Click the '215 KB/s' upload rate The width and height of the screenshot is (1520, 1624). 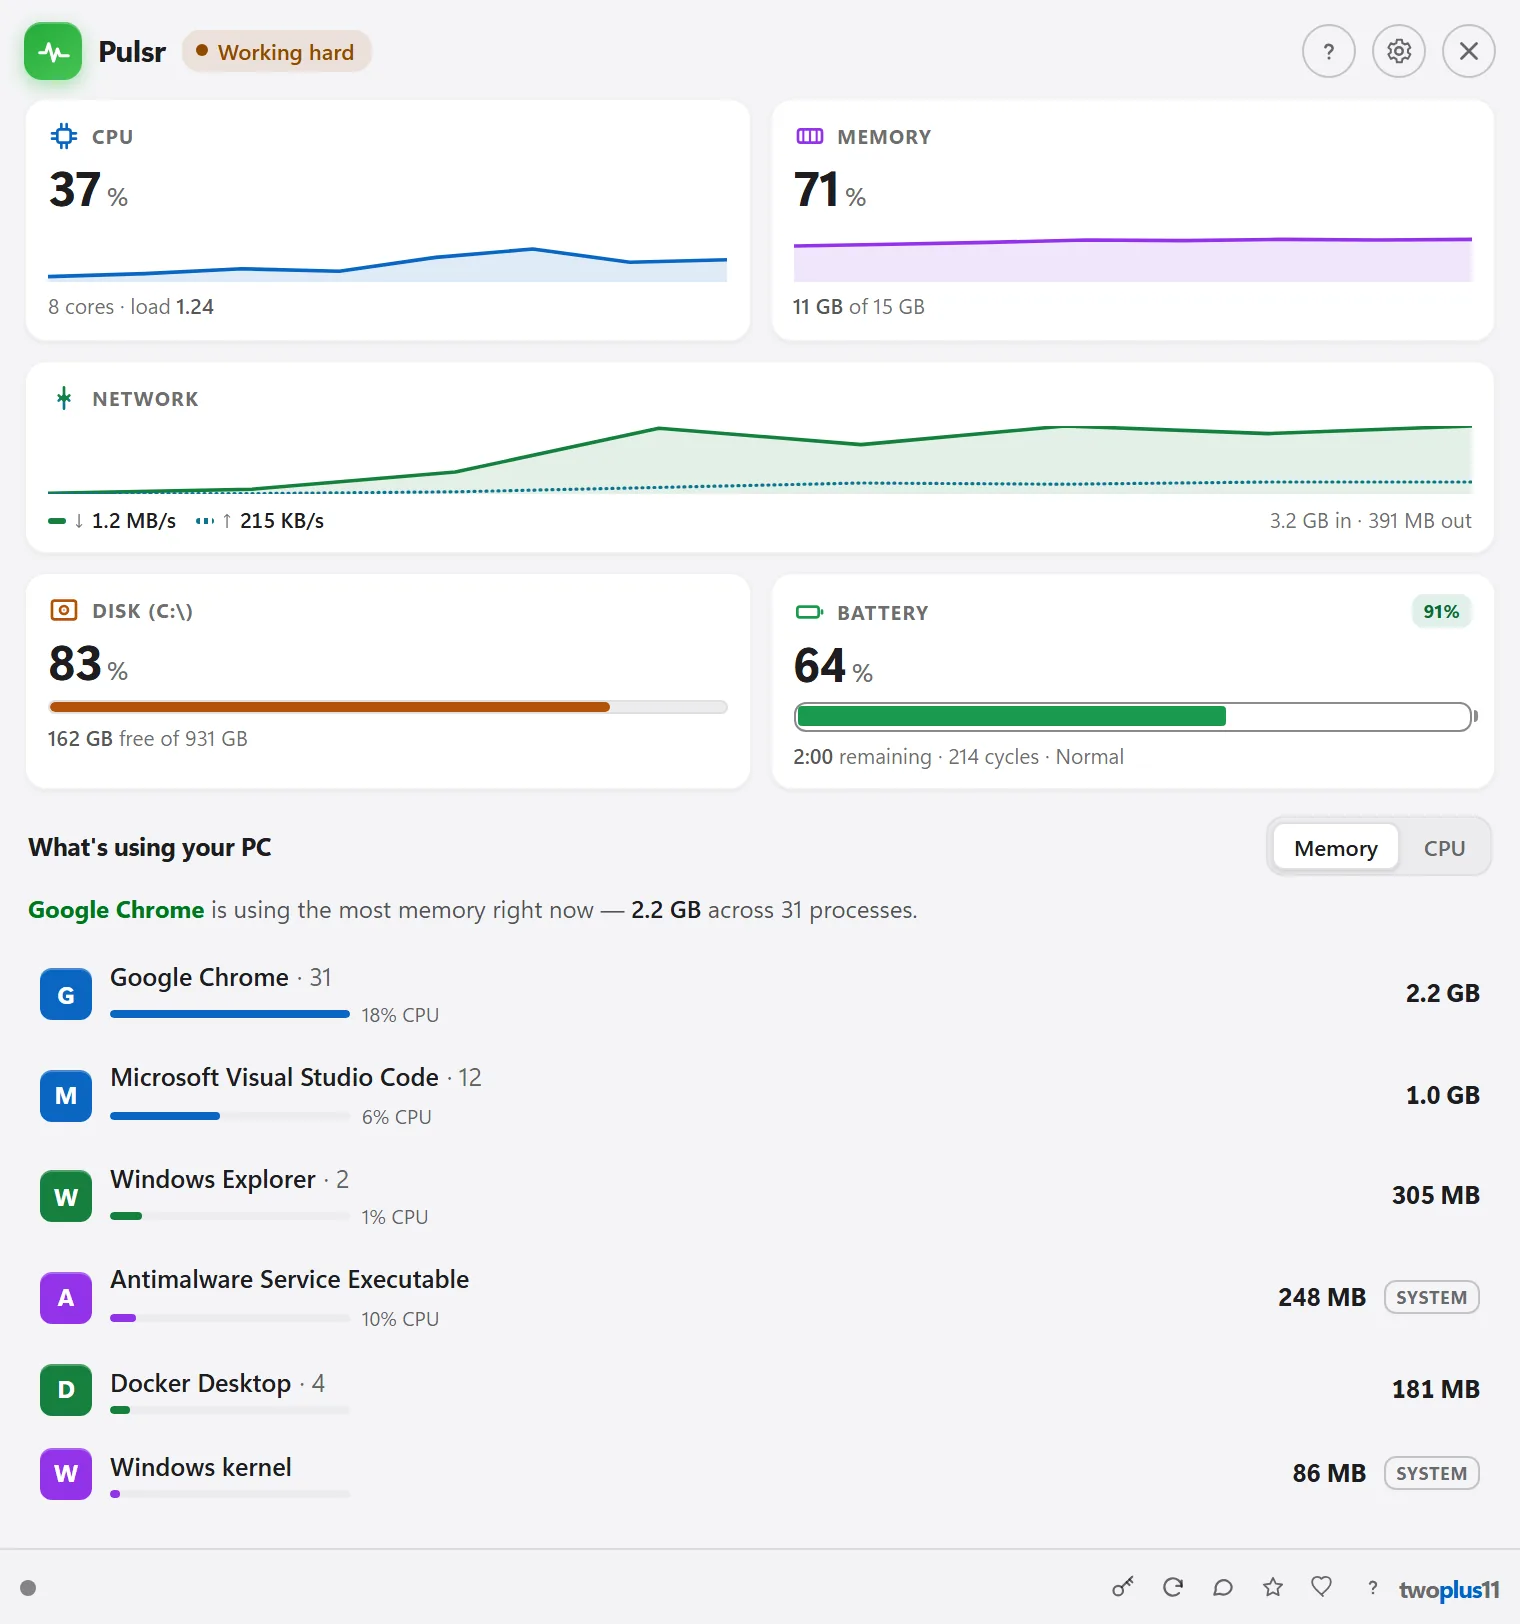(282, 521)
